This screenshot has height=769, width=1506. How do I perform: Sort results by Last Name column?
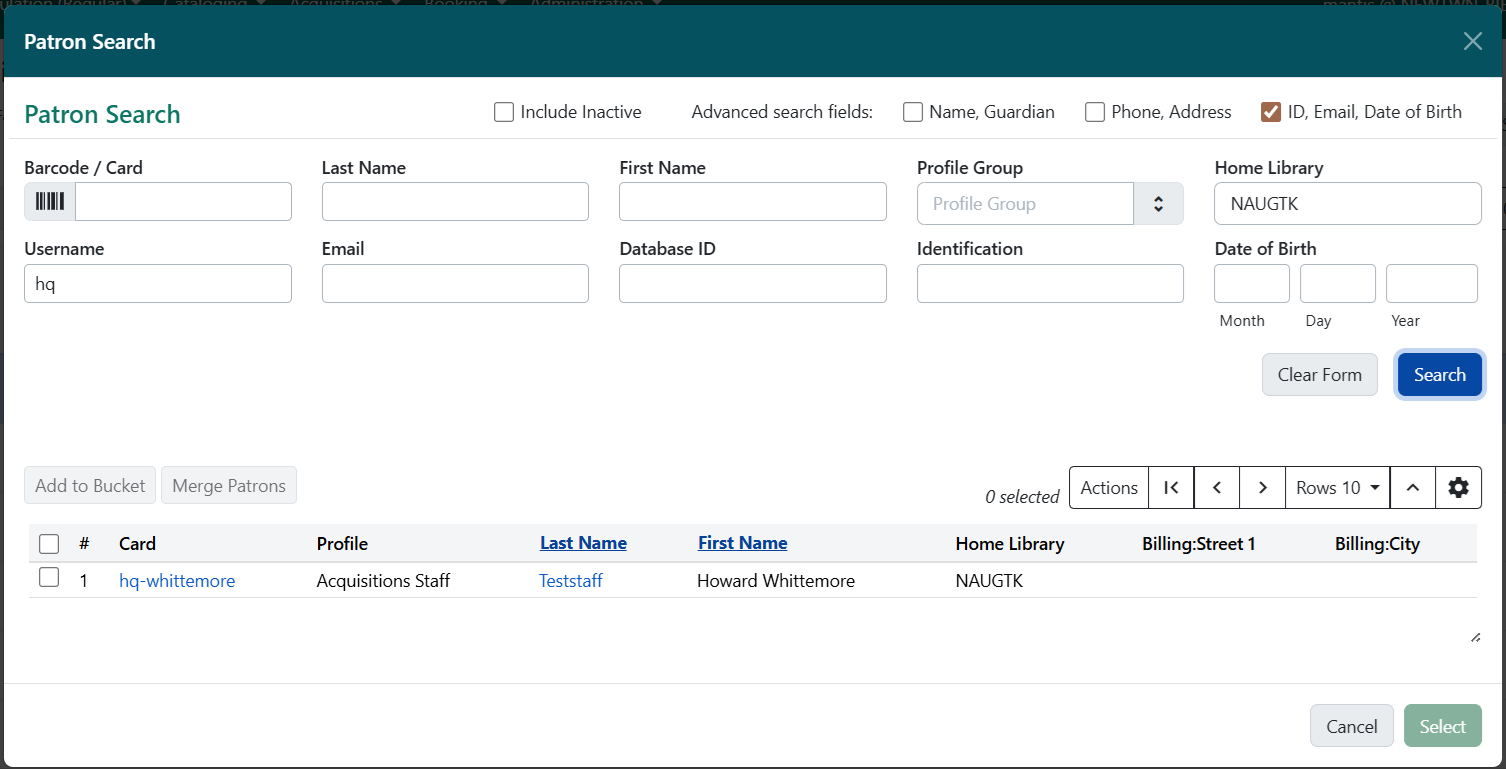[583, 543]
